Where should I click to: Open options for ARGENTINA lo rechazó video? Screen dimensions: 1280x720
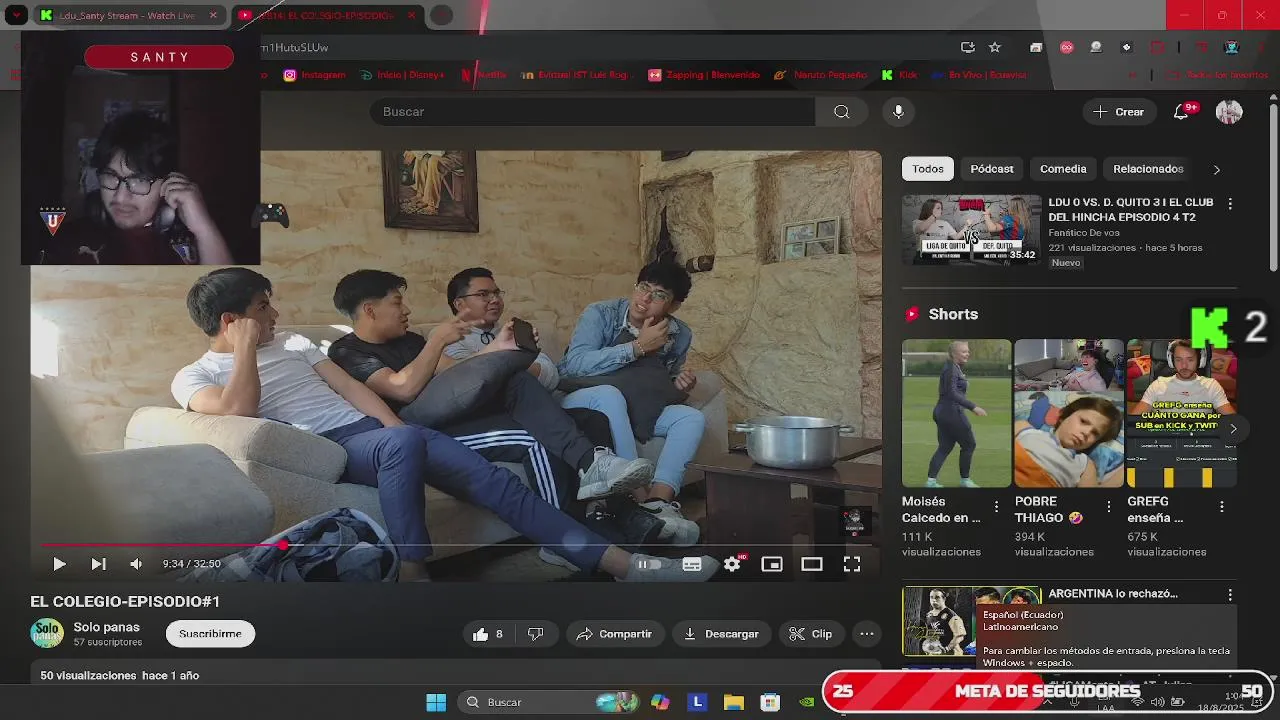tap(1230, 594)
